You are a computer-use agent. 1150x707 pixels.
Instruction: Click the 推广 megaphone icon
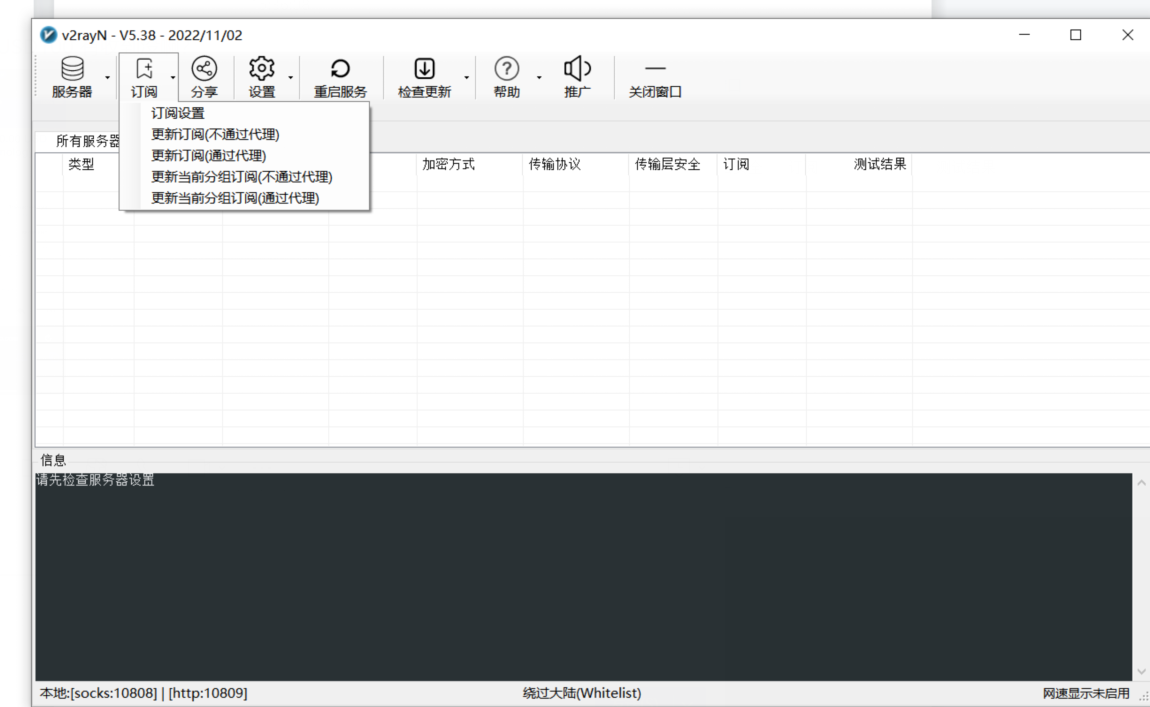coord(577,69)
